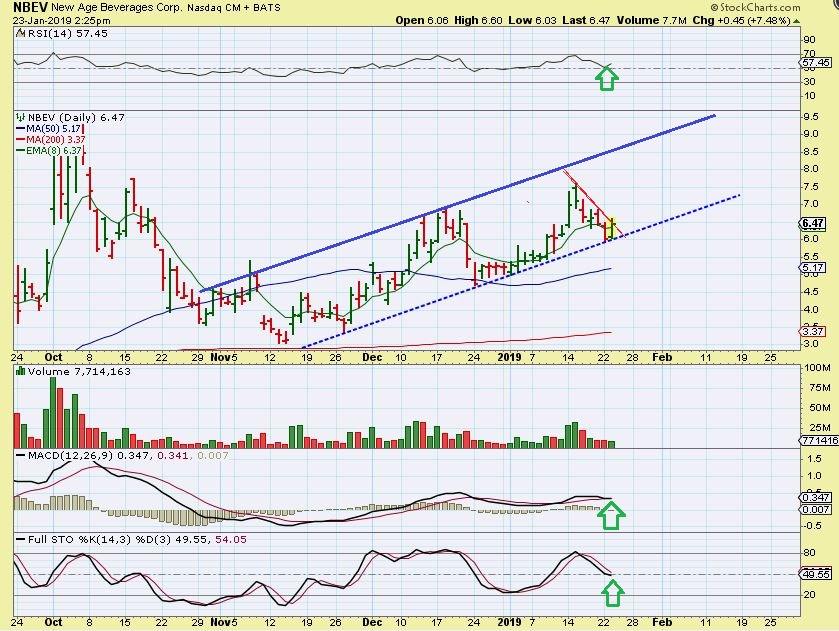Click the 23-Jan-2019 2:25pm timestamp
This screenshot has width=839, height=631.
(x=62, y=21)
